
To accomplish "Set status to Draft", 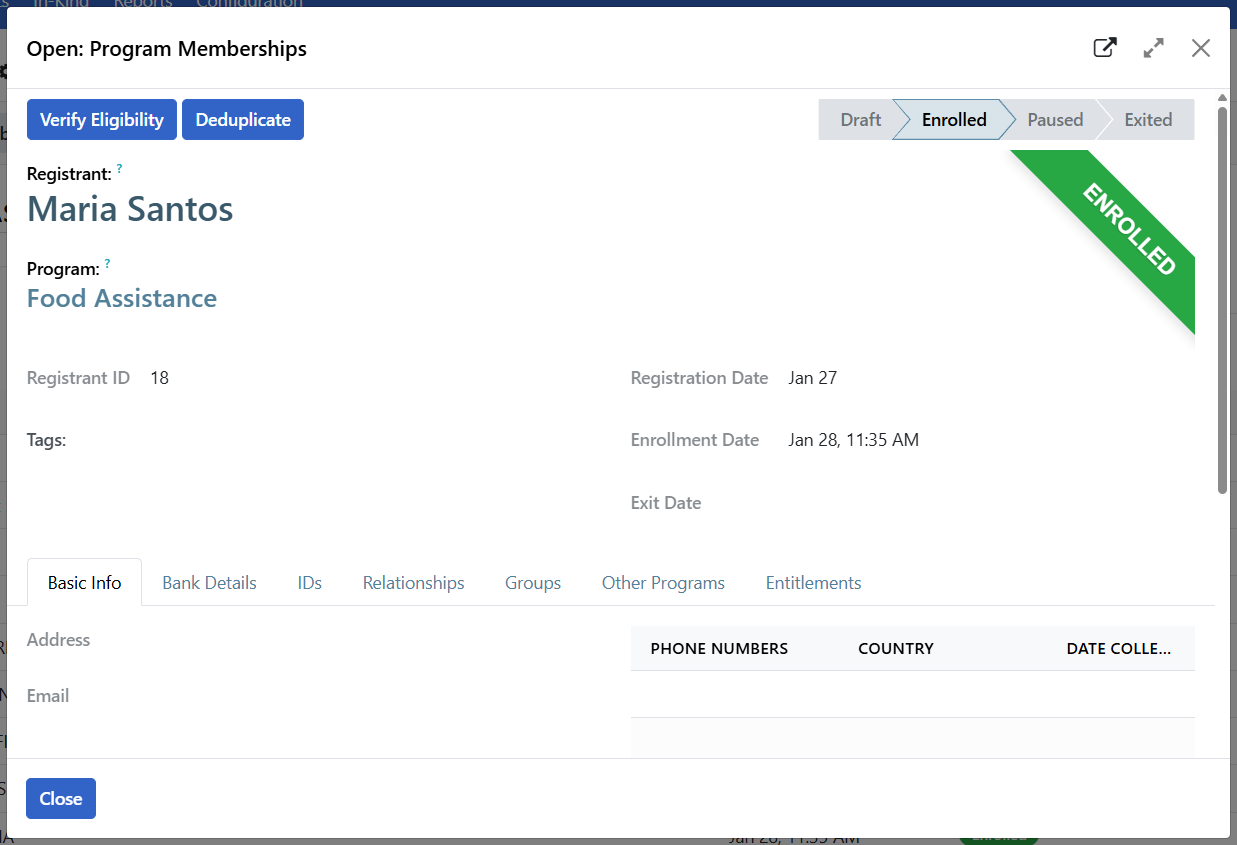I will tap(859, 120).
